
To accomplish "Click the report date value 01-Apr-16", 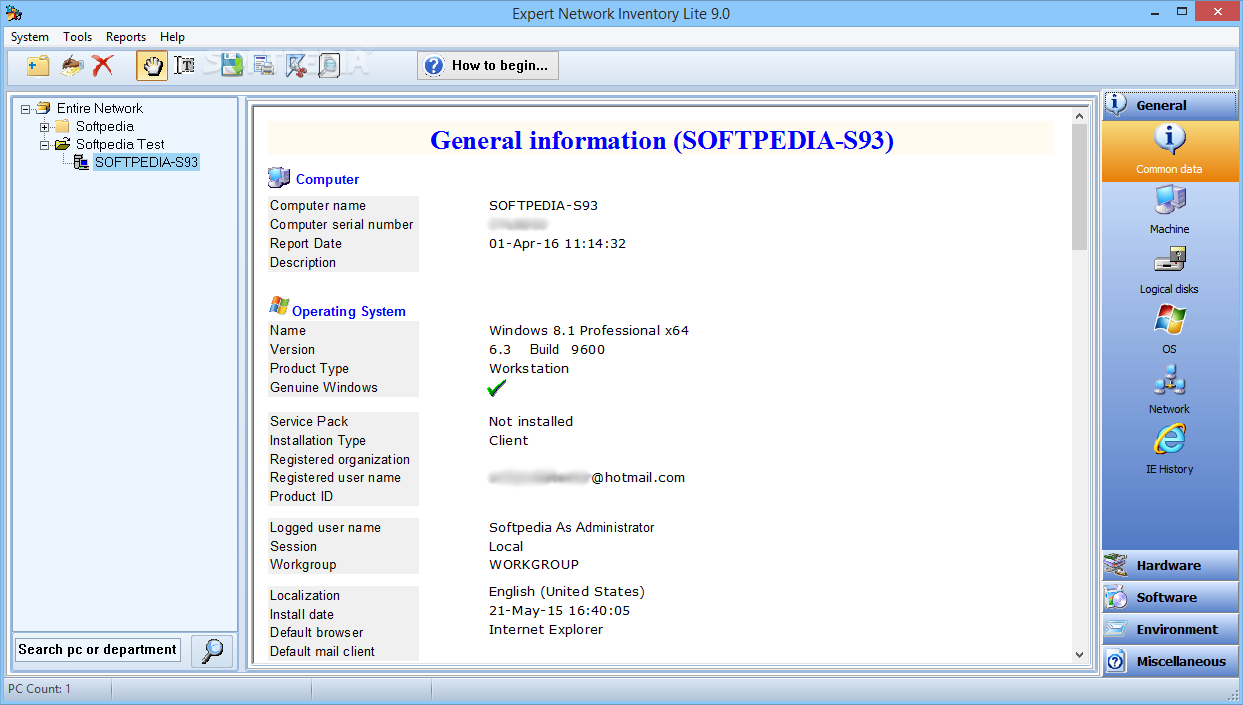I will pos(557,243).
